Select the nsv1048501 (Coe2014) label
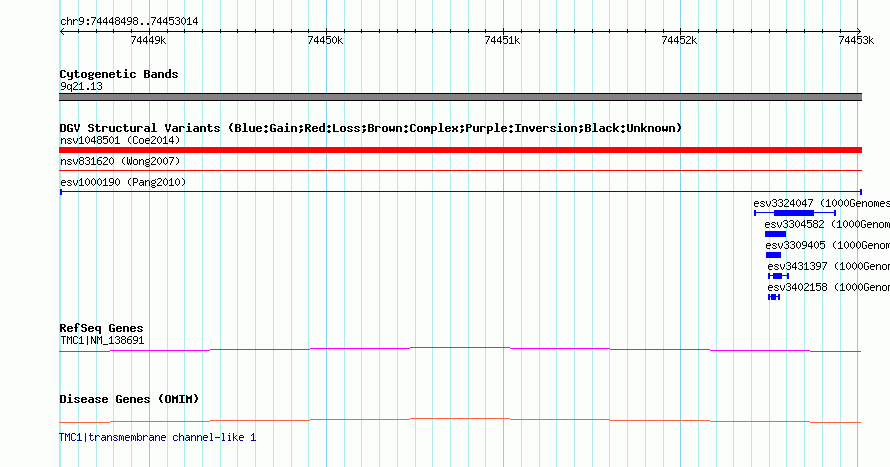Screen dimensions: 890x467 [120, 140]
